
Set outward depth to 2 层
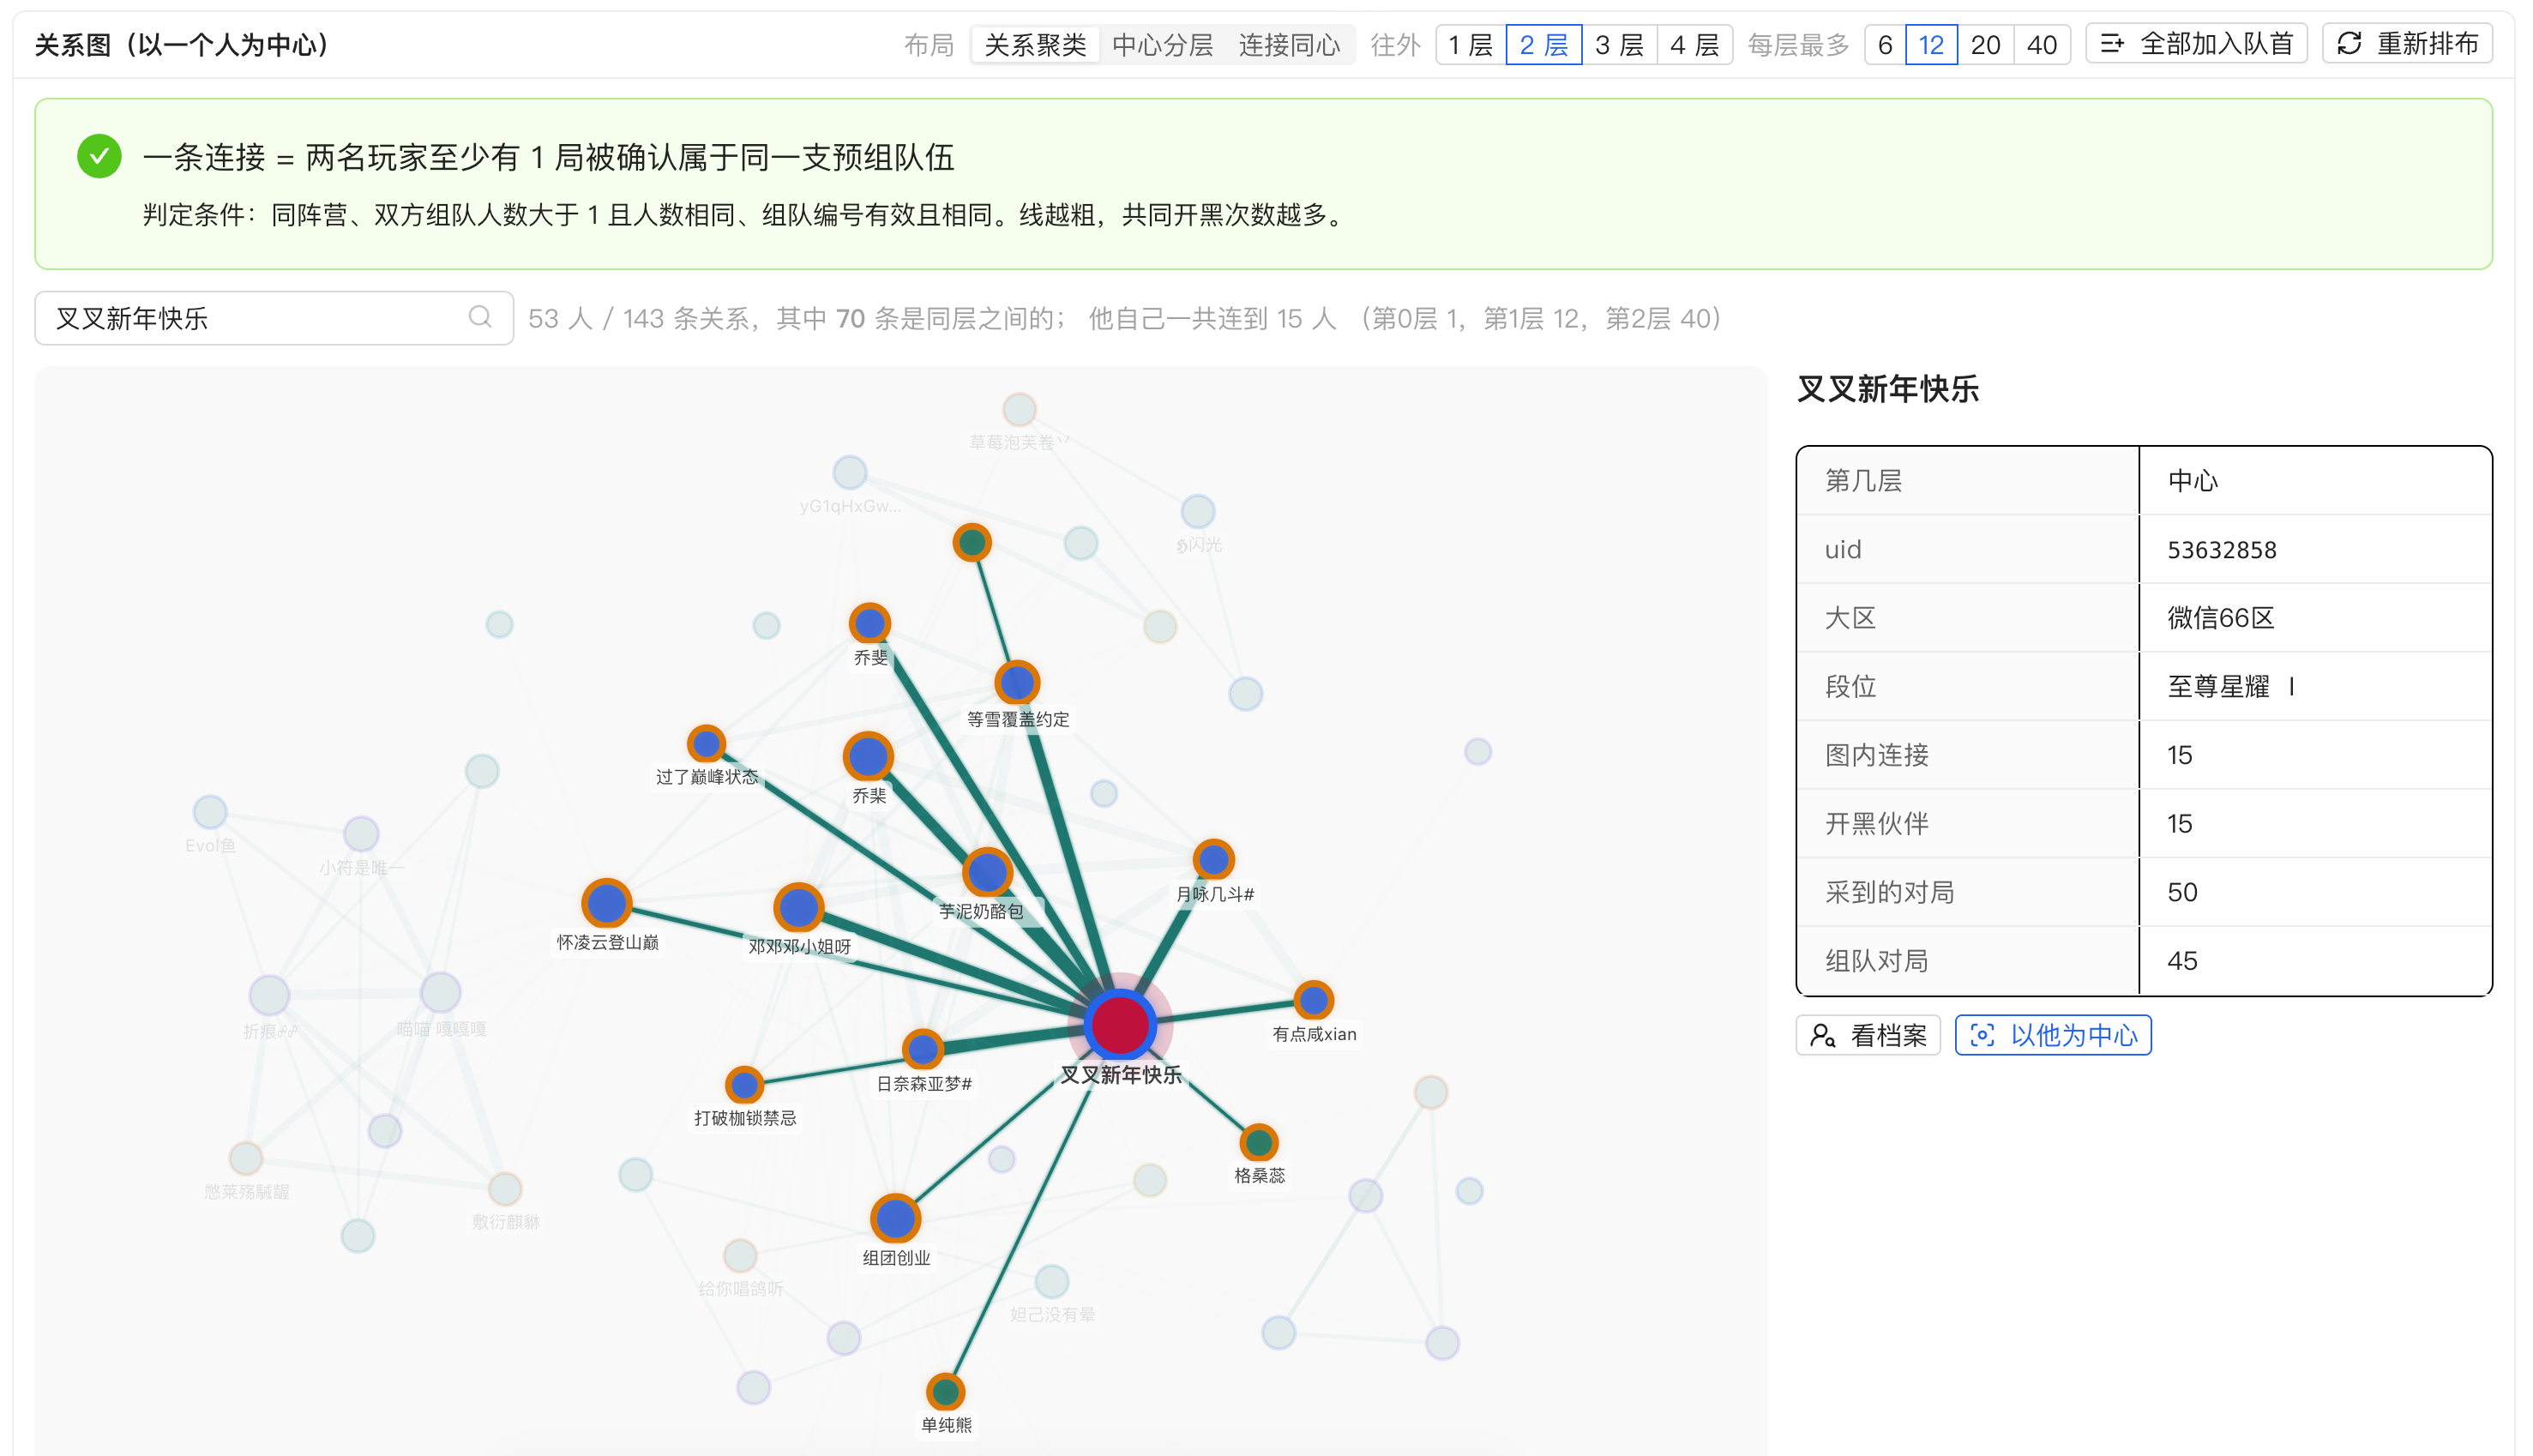click(1543, 45)
